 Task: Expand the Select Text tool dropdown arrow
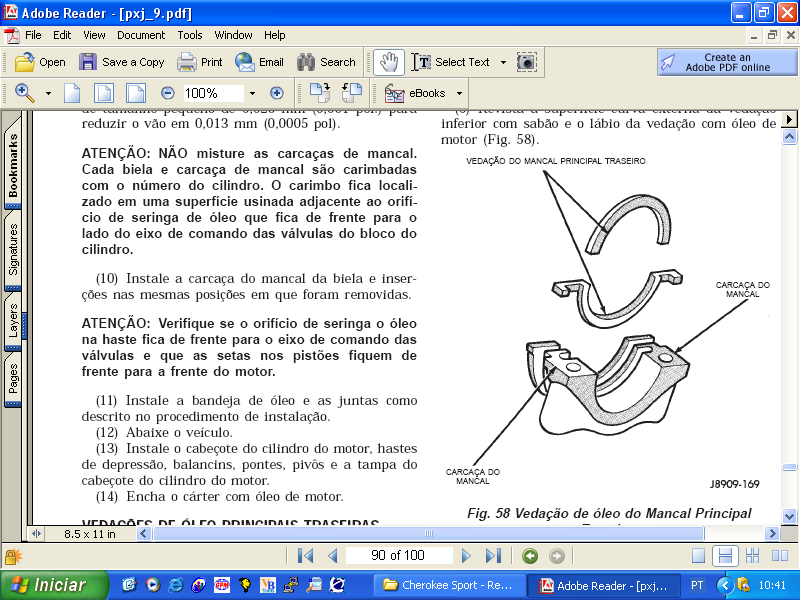(x=503, y=62)
